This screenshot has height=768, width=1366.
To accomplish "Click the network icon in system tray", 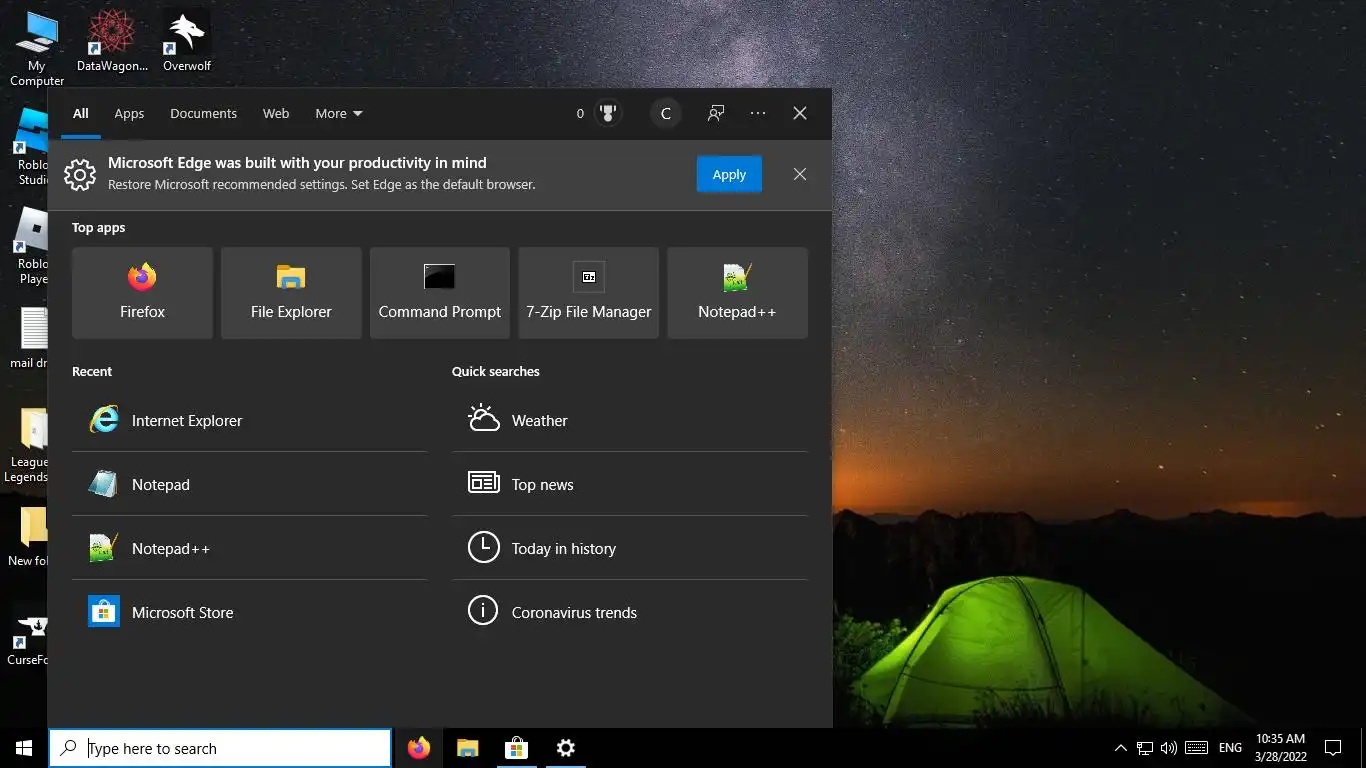I will (x=1145, y=748).
